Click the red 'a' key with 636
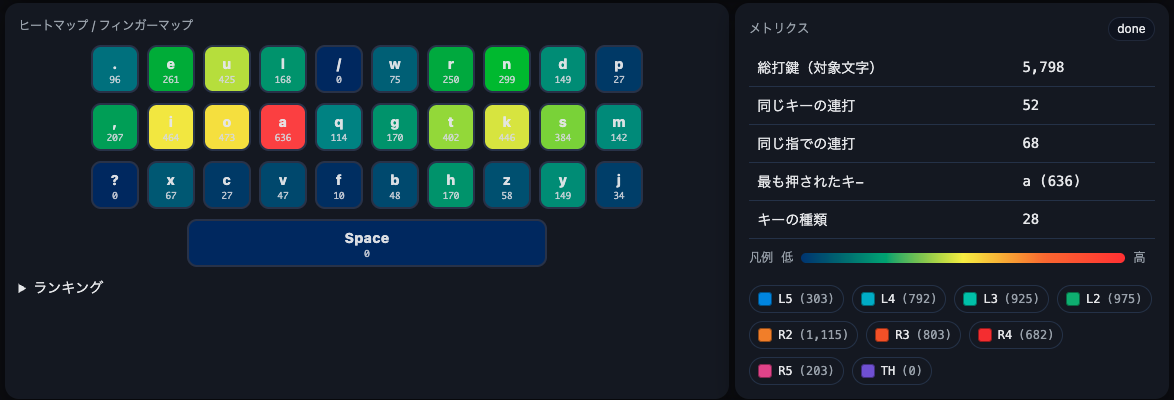1174x400 pixels. point(283,127)
